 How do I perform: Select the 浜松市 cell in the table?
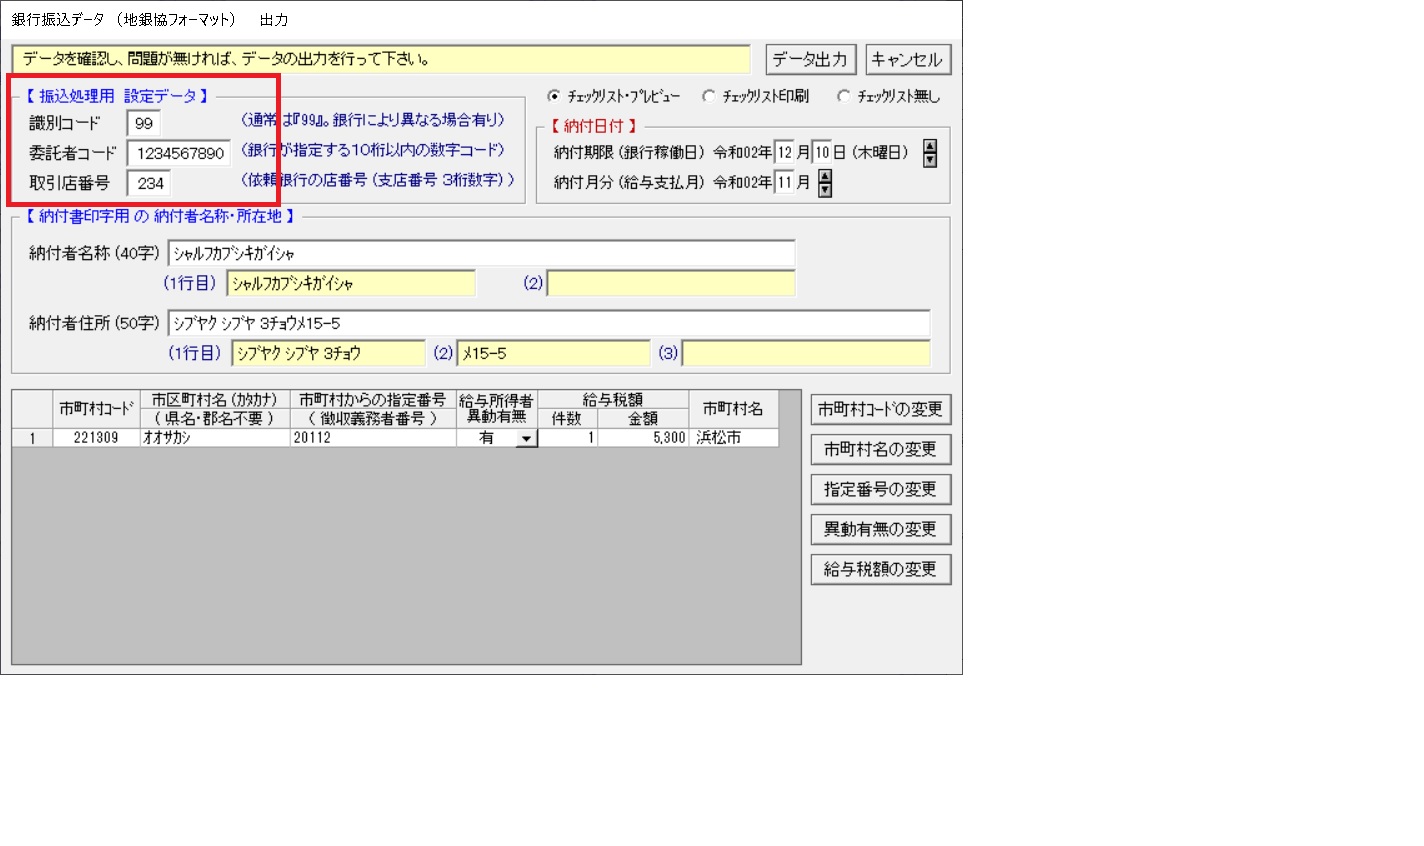(x=733, y=438)
